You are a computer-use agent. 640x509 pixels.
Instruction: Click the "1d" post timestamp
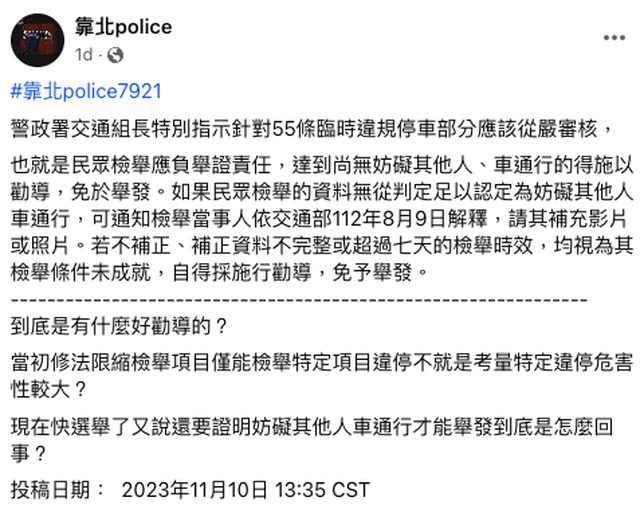tap(88, 54)
